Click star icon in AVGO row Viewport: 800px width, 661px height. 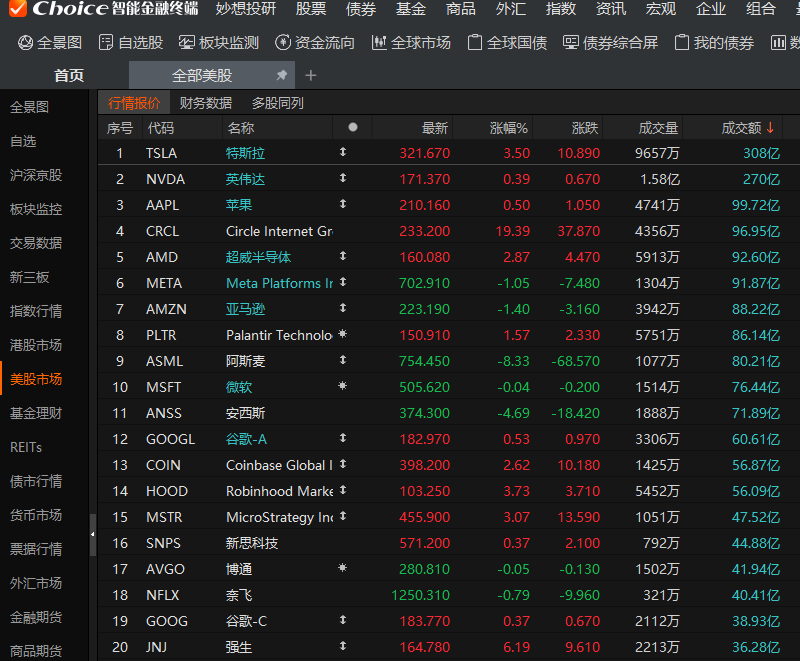(x=343, y=568)
